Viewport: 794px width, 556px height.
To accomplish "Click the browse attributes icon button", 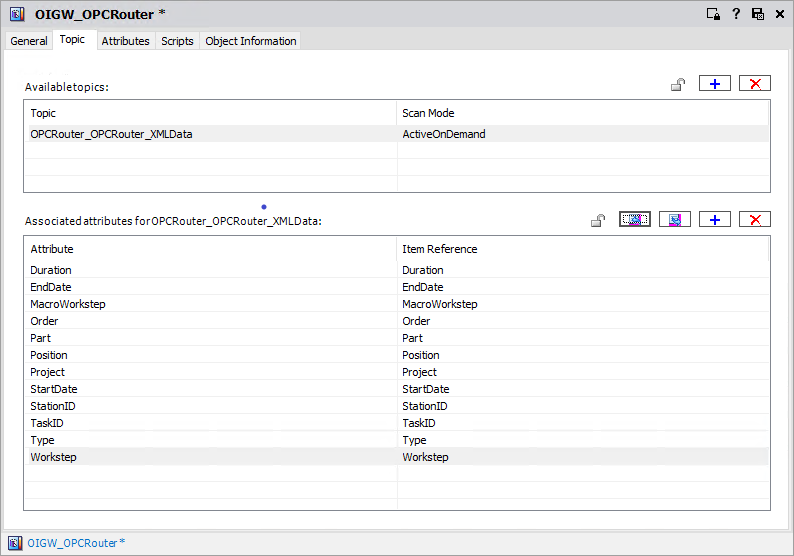I will click(x=634, y=220).
